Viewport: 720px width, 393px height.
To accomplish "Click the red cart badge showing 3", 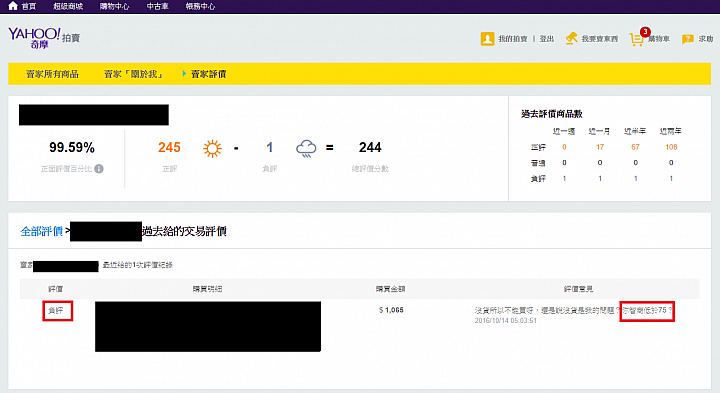I will pyautogui.click(x=645, y=32).
